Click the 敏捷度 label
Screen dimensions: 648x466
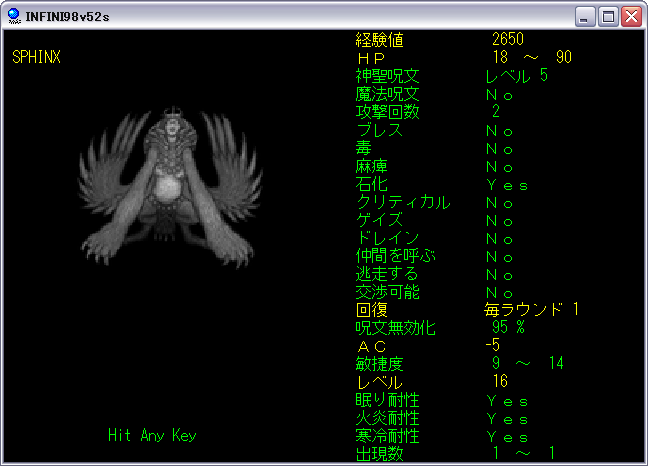click(x=379, y=364)
